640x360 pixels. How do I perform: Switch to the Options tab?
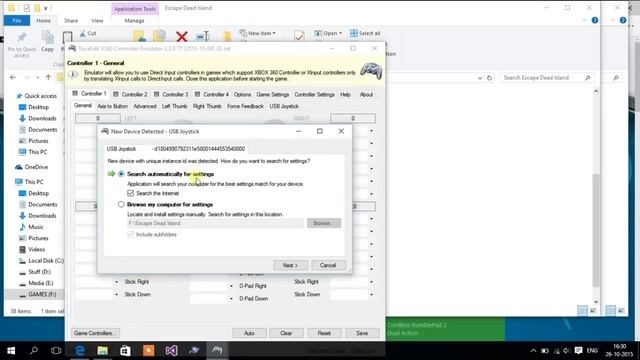[242, 94]
